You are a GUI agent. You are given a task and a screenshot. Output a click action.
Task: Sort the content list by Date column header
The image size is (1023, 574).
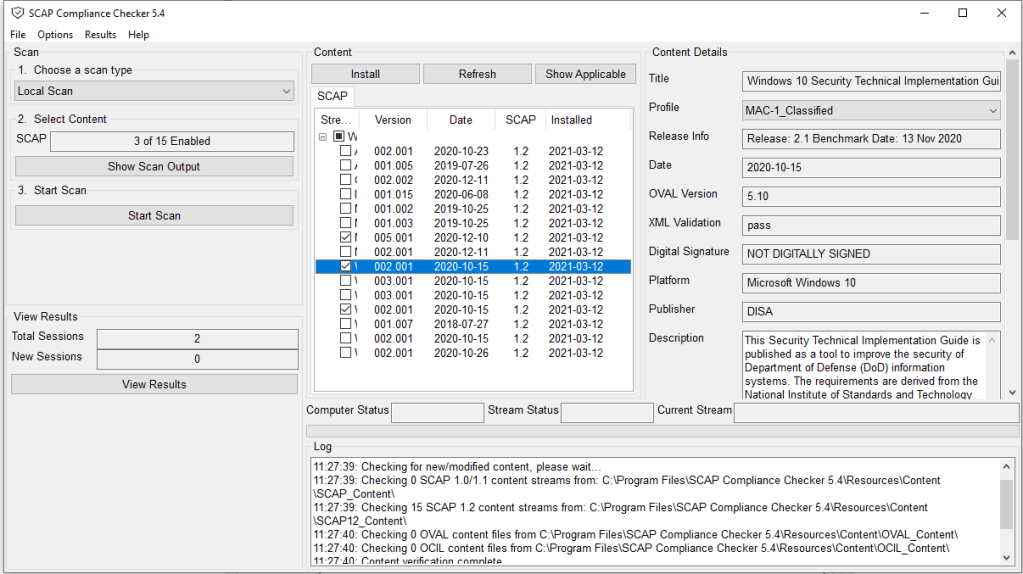(460, 120)
